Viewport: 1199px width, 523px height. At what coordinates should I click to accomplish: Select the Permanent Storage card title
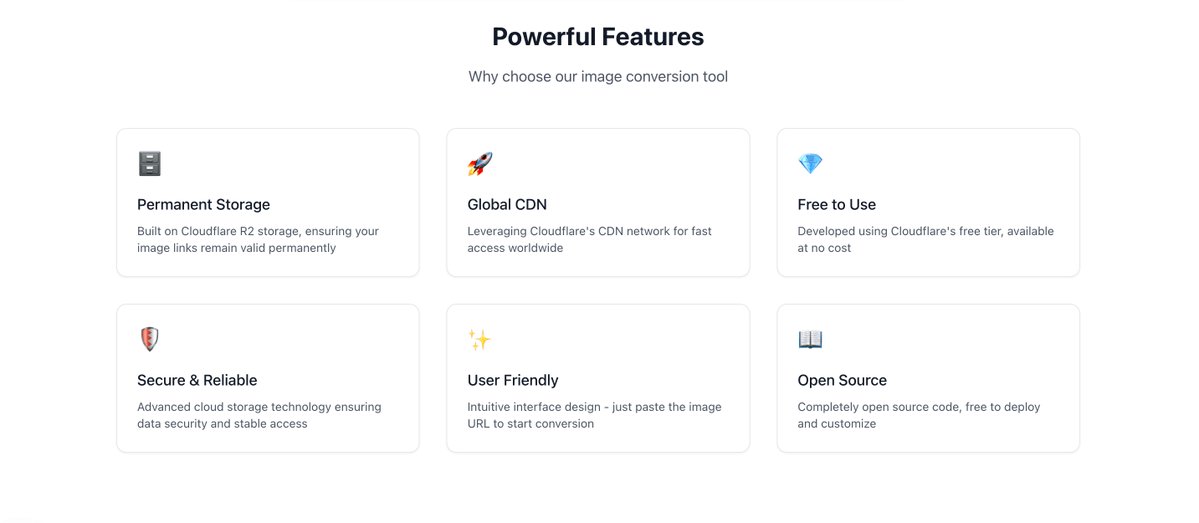pos(203,204)
